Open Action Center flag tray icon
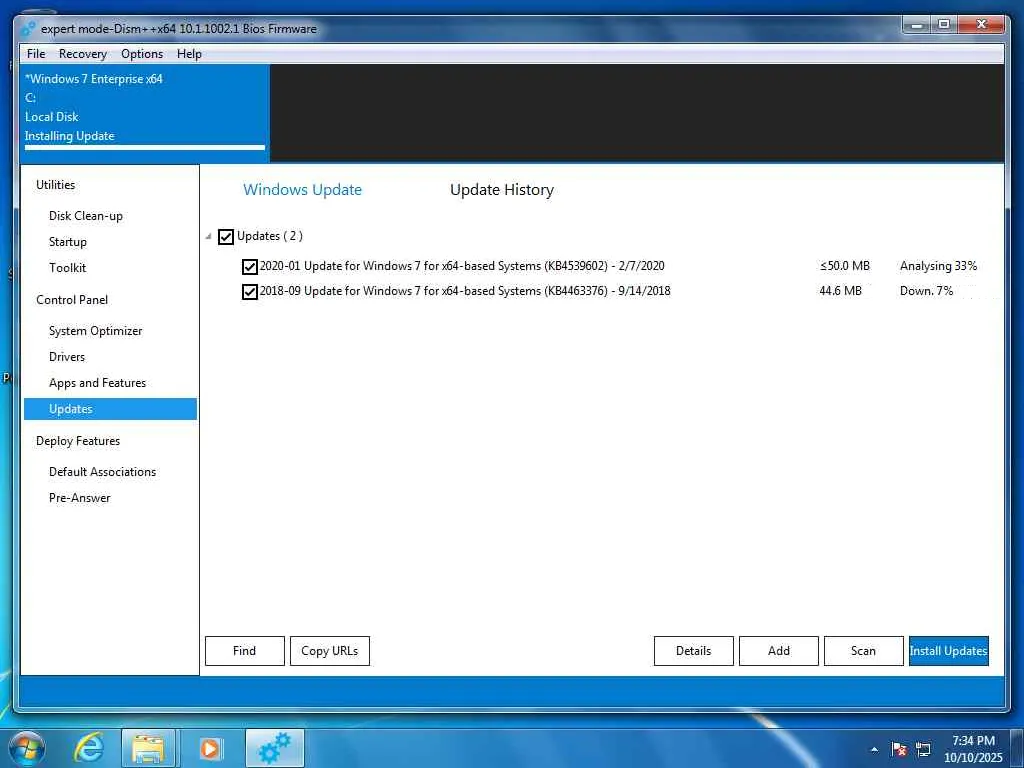The image size is (1024, 768). (x=899, y=750)
